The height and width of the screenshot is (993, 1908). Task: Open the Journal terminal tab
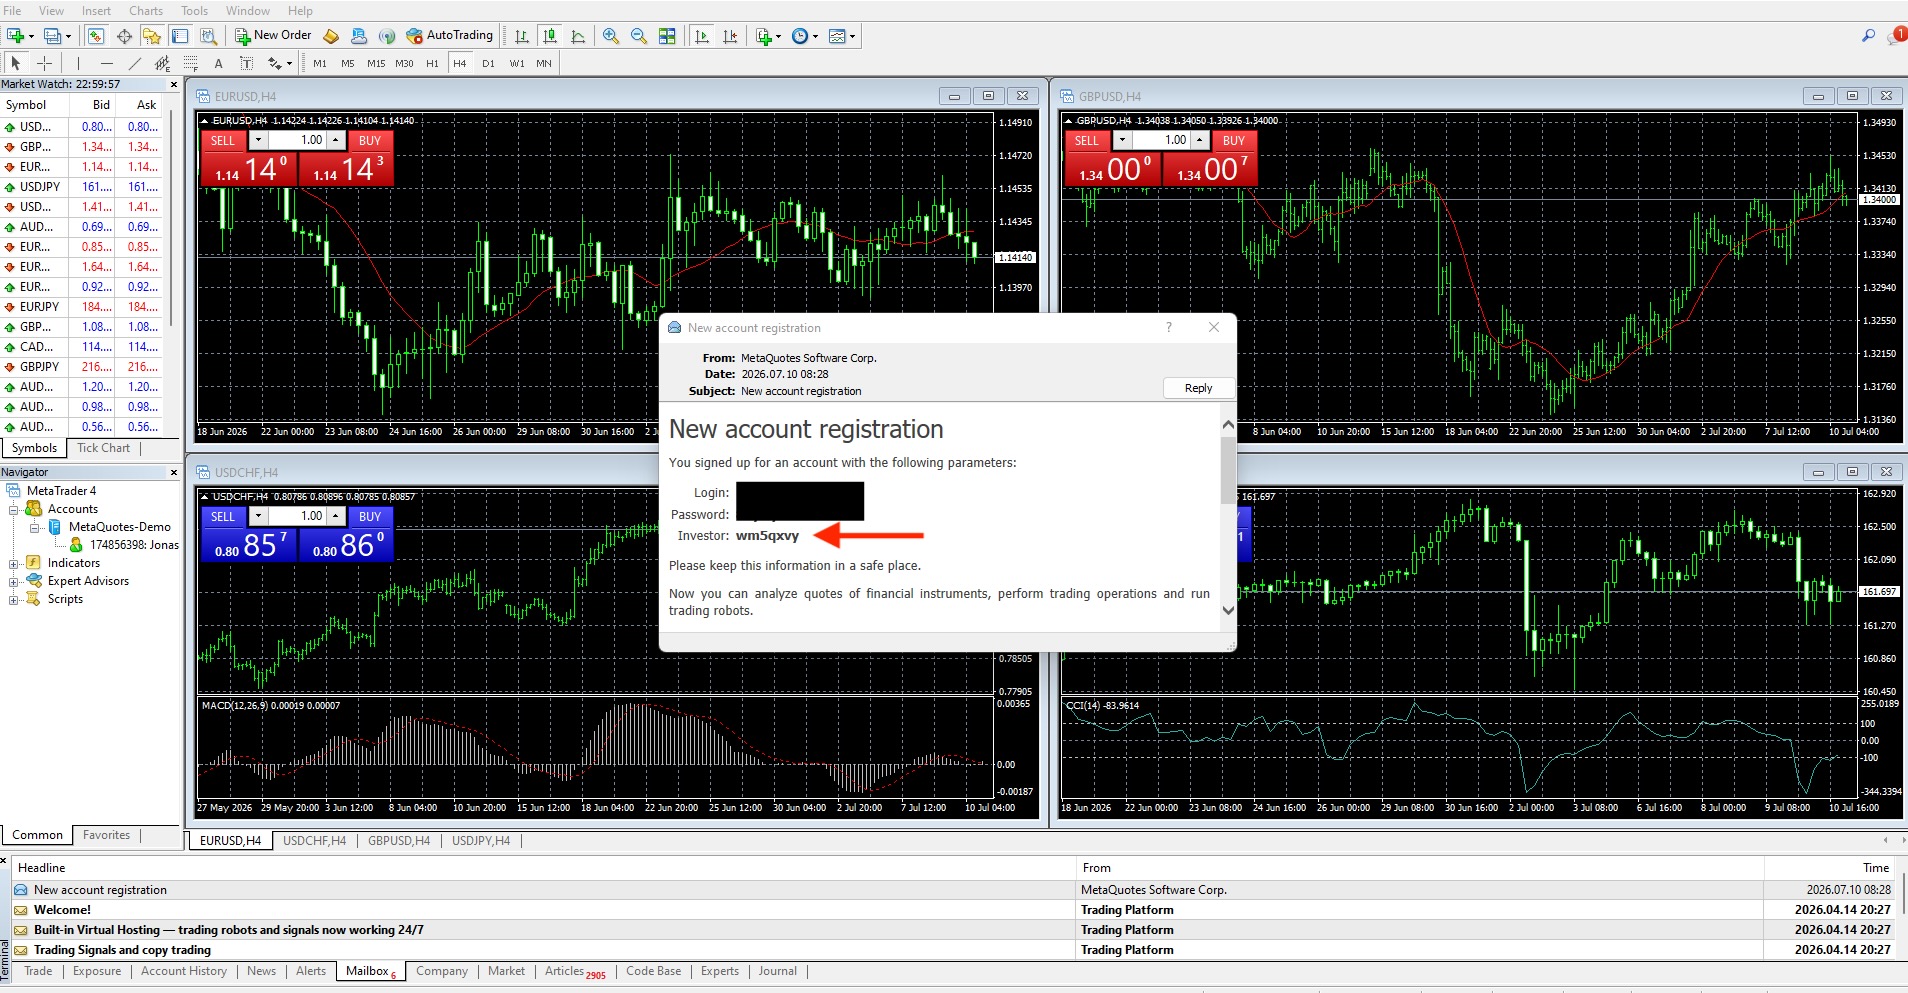point(777,971)
